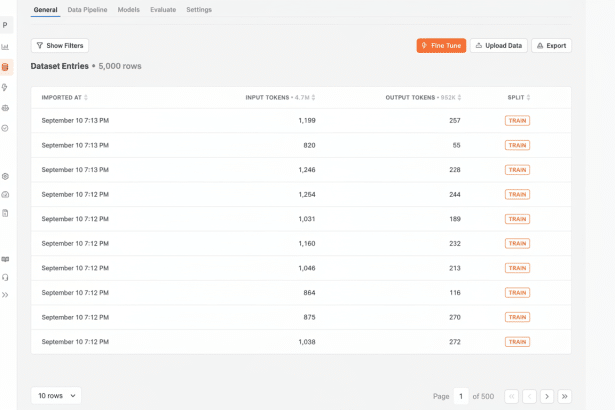Start a Fine Tune job

tap(441, 46)
